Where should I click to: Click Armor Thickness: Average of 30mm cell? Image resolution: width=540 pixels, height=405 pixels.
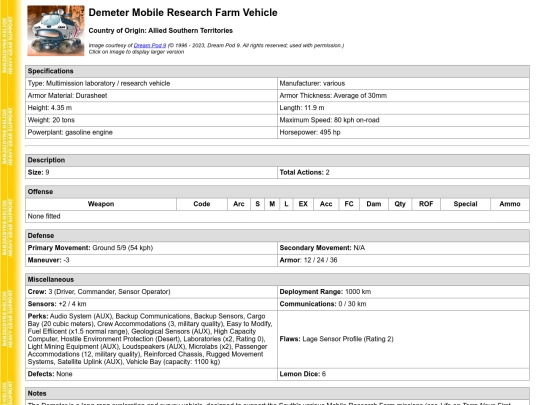coord(403,96)
